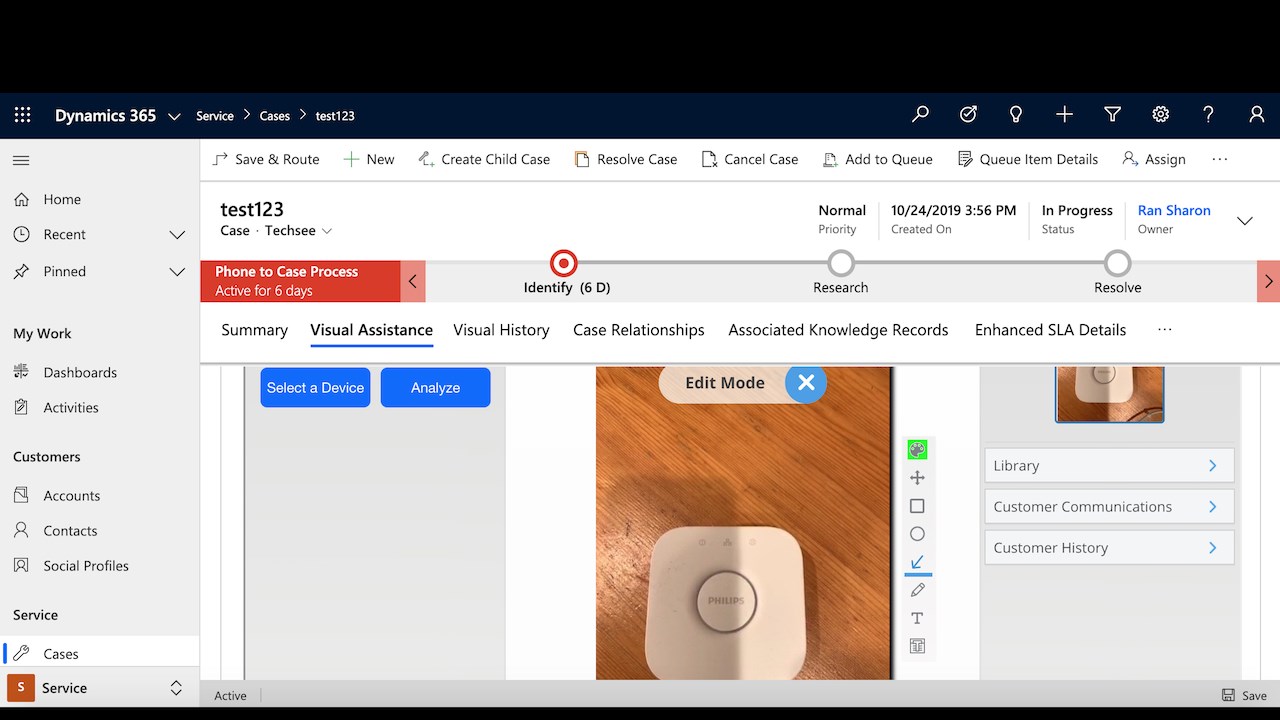Collapse the Phone to Case Process
1280x720 pixels.
point(412,282)
